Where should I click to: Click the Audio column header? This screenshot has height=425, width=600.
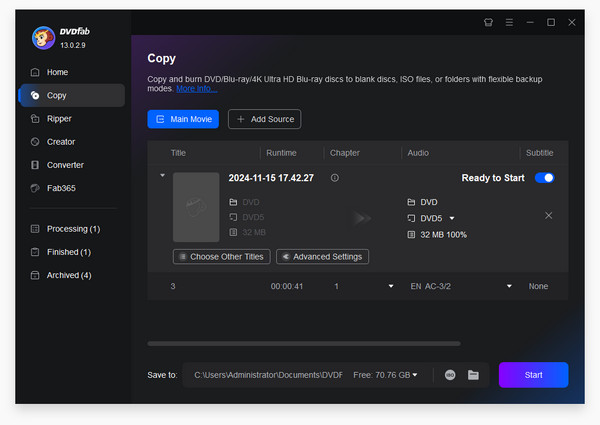coord(418,153)
